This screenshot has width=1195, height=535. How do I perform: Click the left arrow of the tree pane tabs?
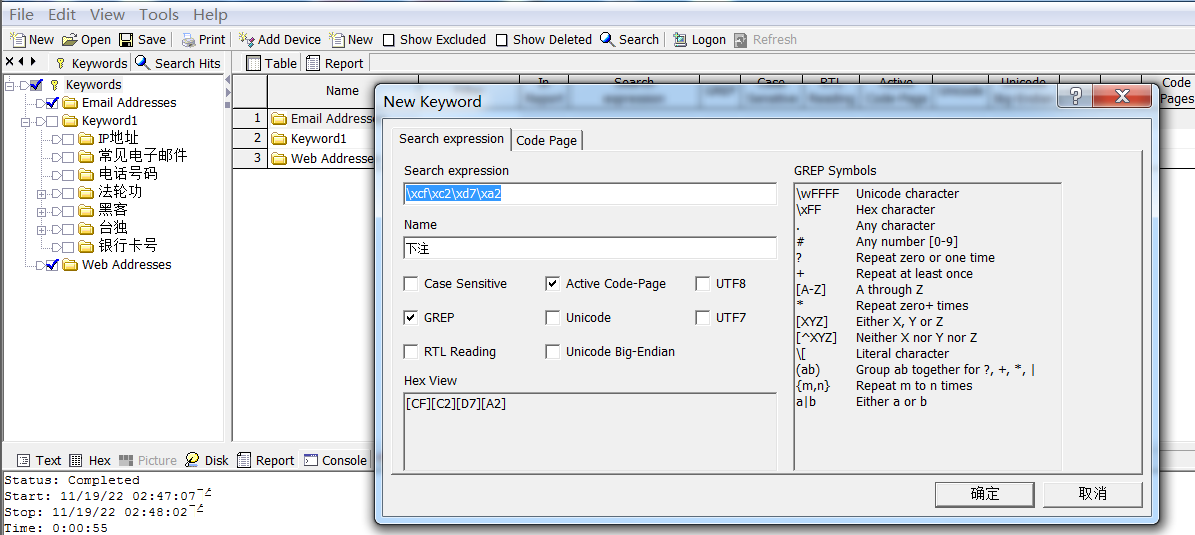tap(21, 61)
